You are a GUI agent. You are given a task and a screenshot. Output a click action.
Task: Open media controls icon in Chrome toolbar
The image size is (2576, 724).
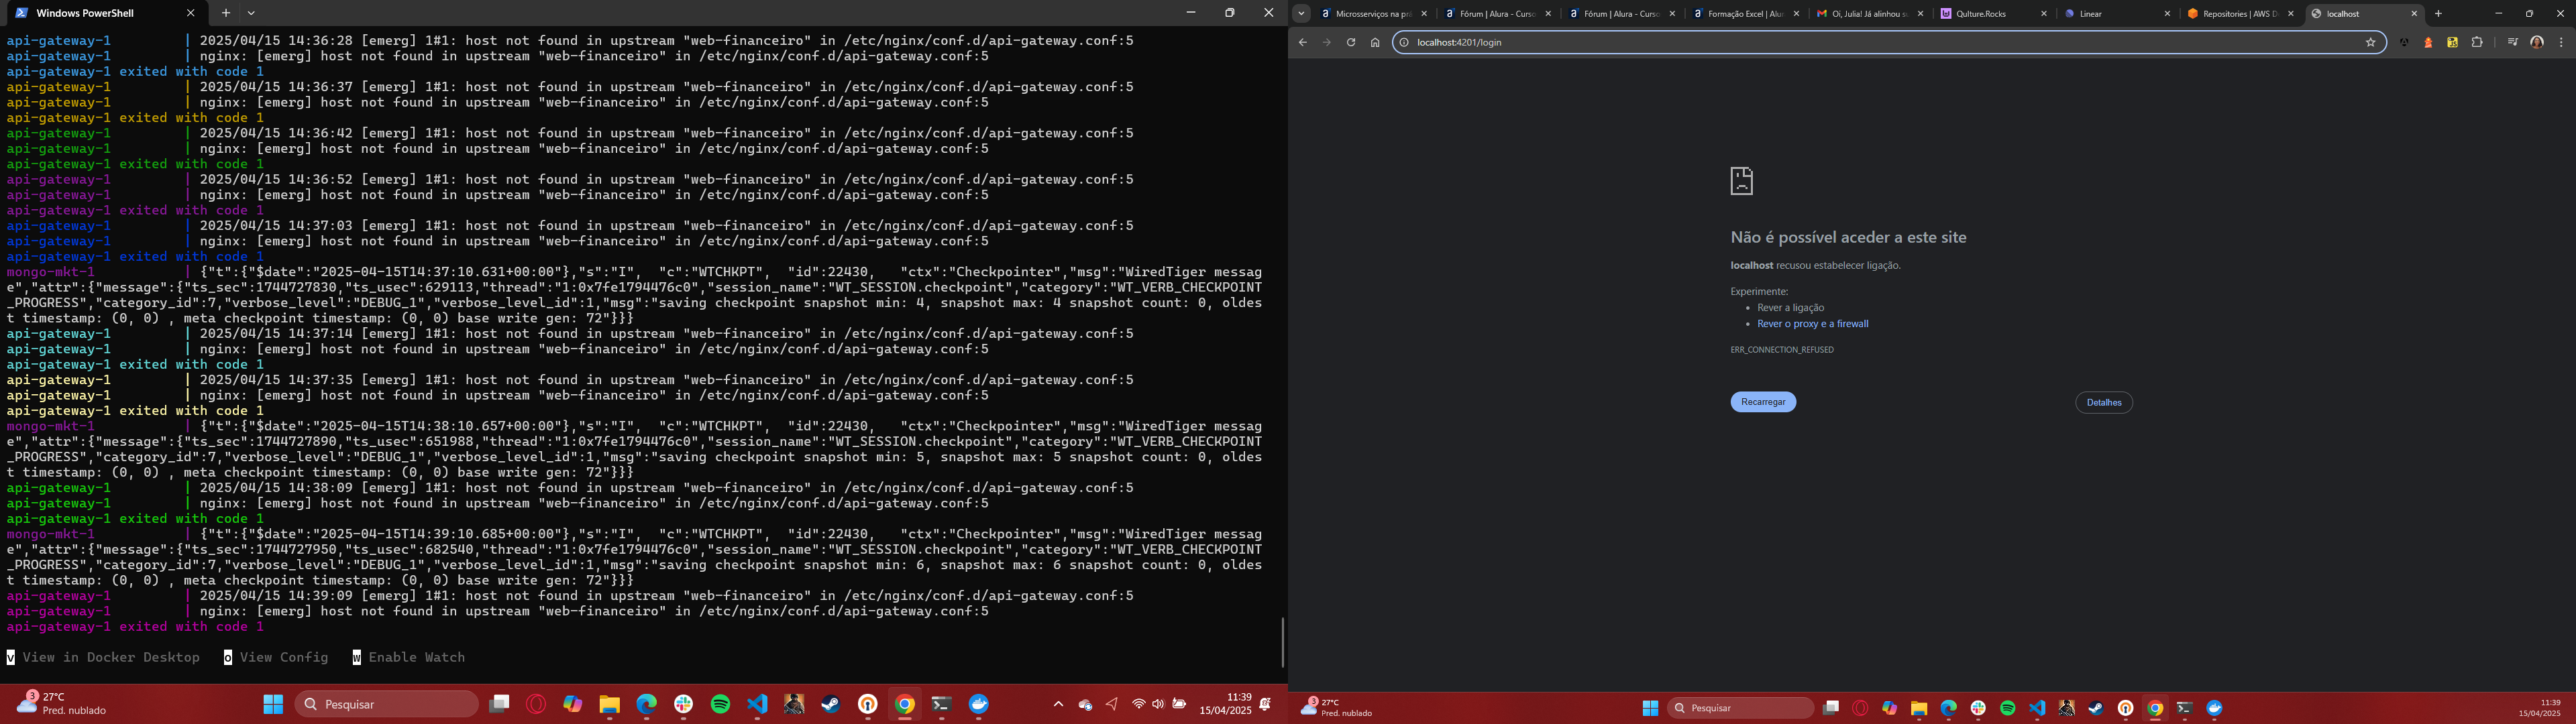[x=2512, y=42]
